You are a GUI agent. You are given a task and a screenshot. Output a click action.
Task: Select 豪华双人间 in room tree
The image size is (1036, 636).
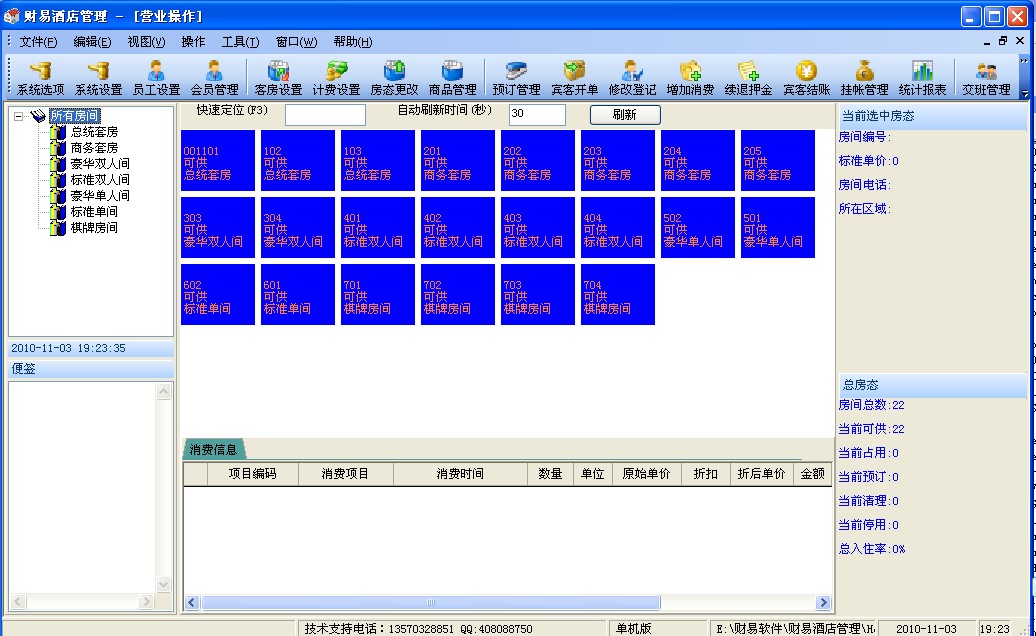pos(100,163)
